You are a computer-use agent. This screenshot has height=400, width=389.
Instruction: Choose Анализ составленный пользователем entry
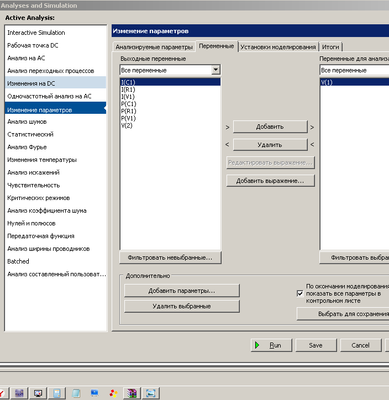tap(56, 274)
